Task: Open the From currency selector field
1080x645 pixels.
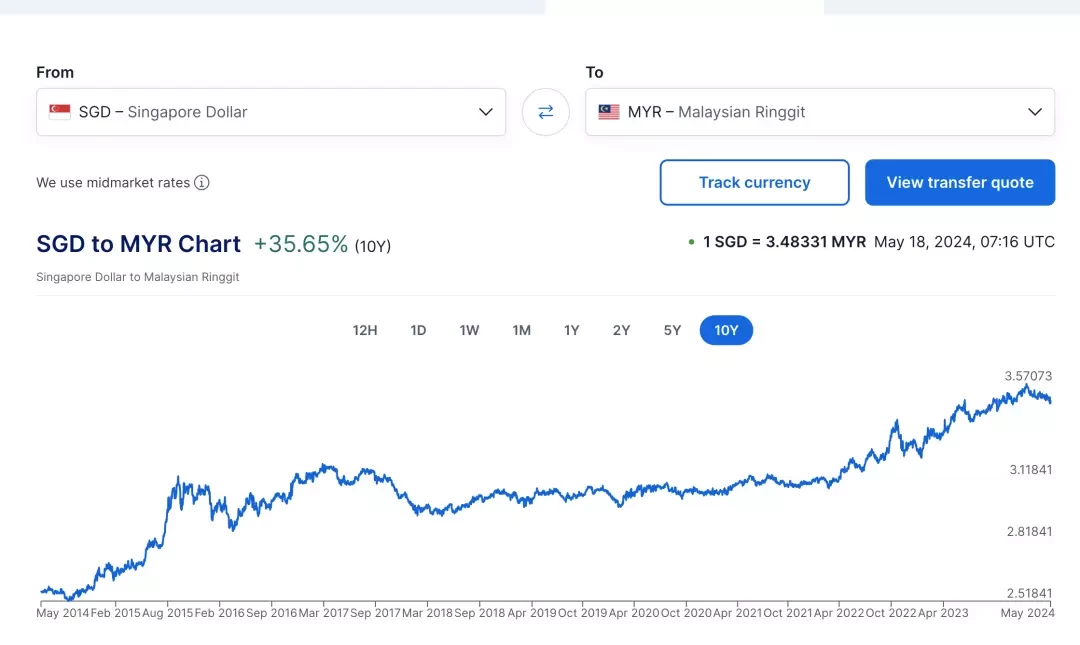Action: tap(271, 112)
